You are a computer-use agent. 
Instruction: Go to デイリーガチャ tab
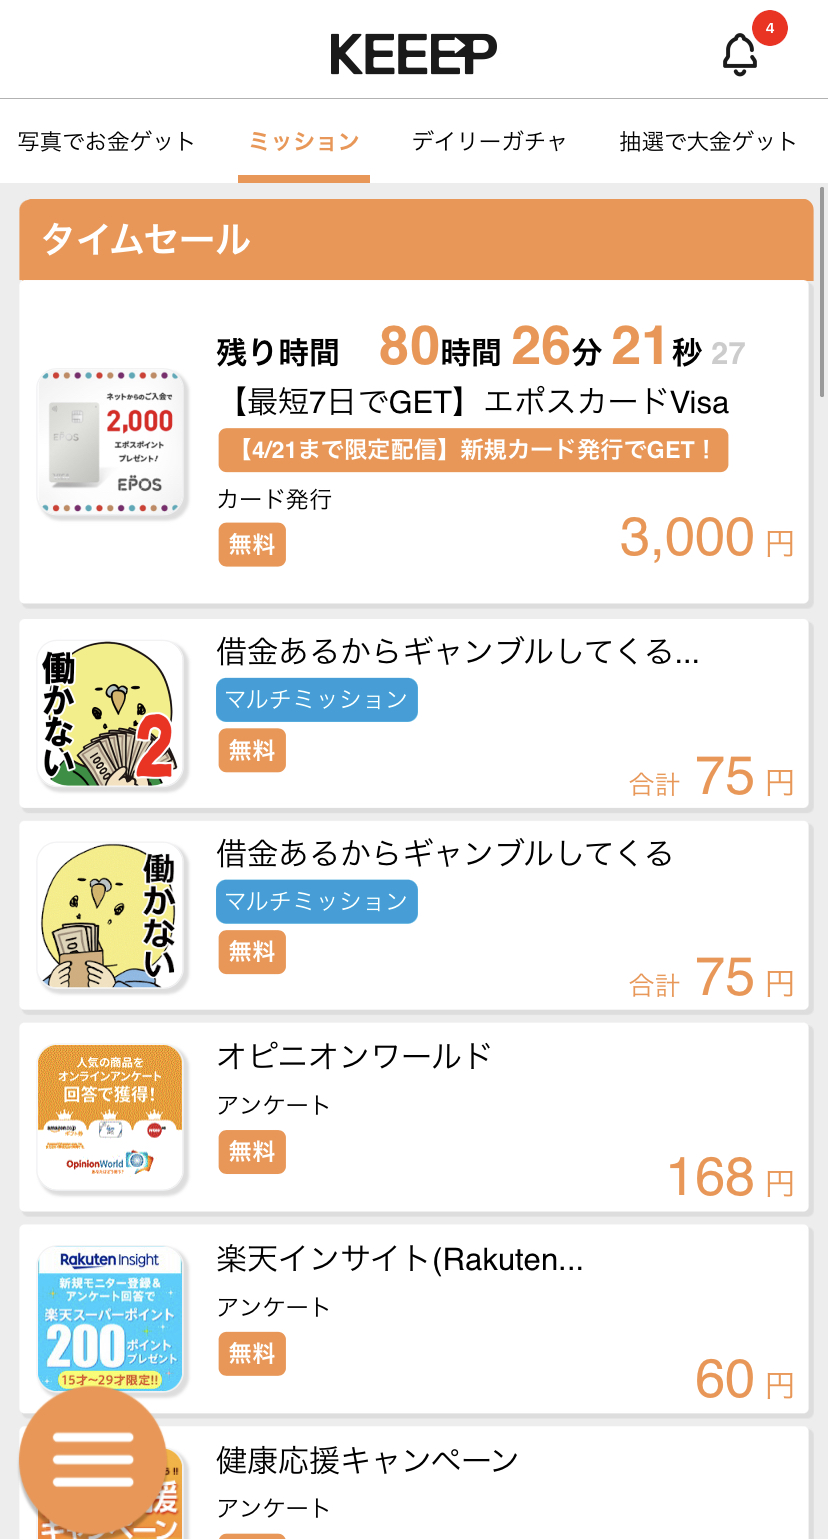click(x=490, y=141)
